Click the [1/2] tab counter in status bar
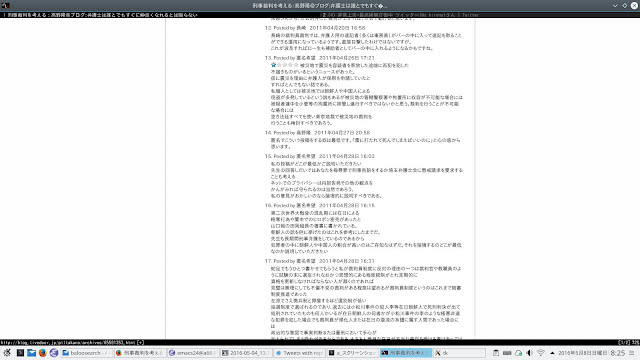This screenshot has height=360, width=640. pos(624,342)
